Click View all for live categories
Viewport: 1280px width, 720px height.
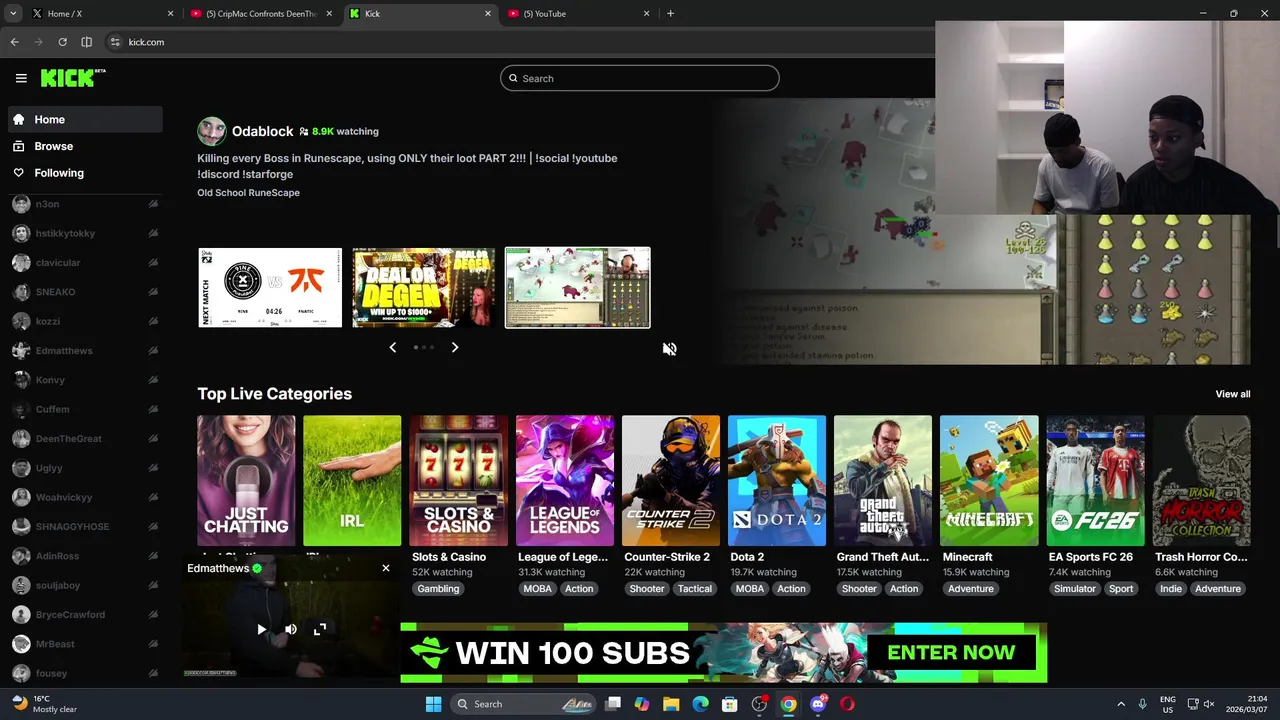(1232, 394)
